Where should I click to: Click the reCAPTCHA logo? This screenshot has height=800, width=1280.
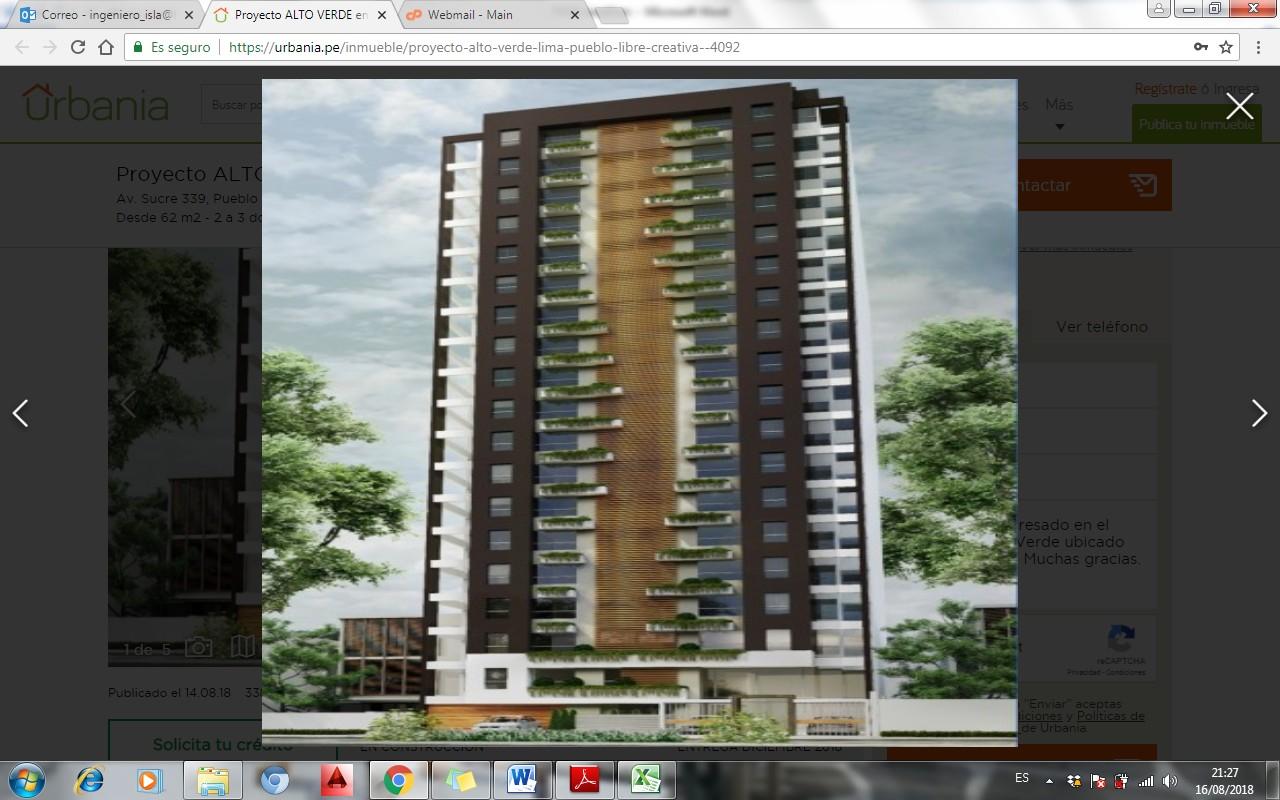click(1120, 640)
